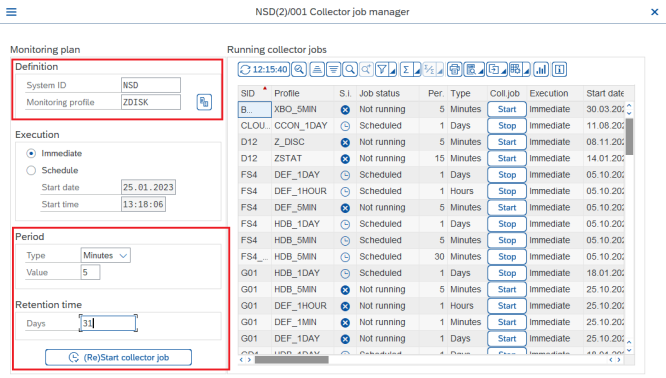Screen dimensions: 666x378
Task: Sort the list in descending order
Action: pyautogui.click(x=333, y=69)
